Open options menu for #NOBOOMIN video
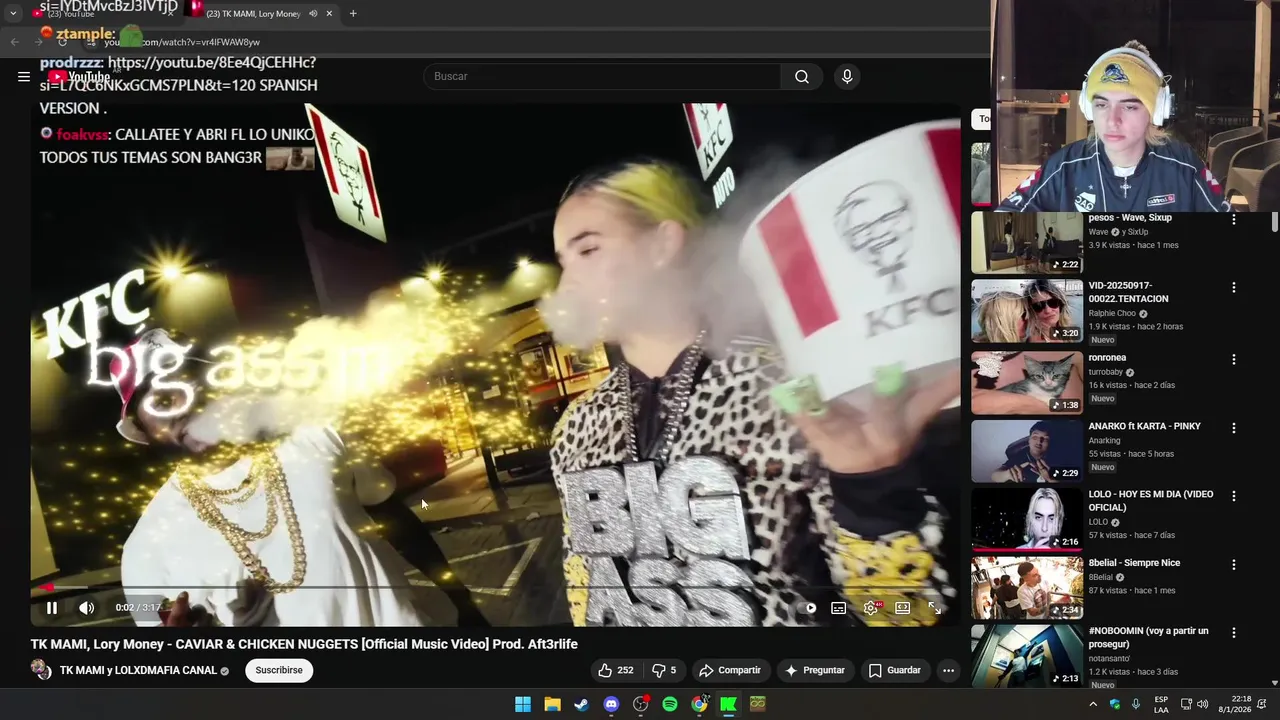This screenshot has width=1280, height=720. click(1233, 633)
